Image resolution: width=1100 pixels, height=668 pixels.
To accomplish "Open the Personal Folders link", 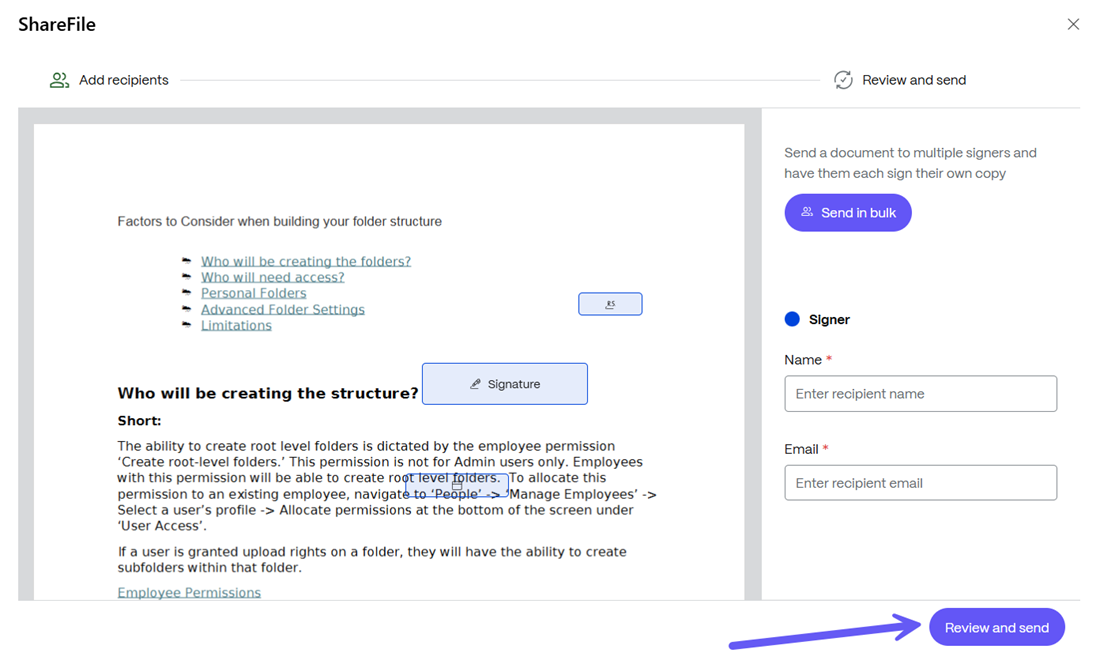I will pyautogui.click(x=253, y=293).
